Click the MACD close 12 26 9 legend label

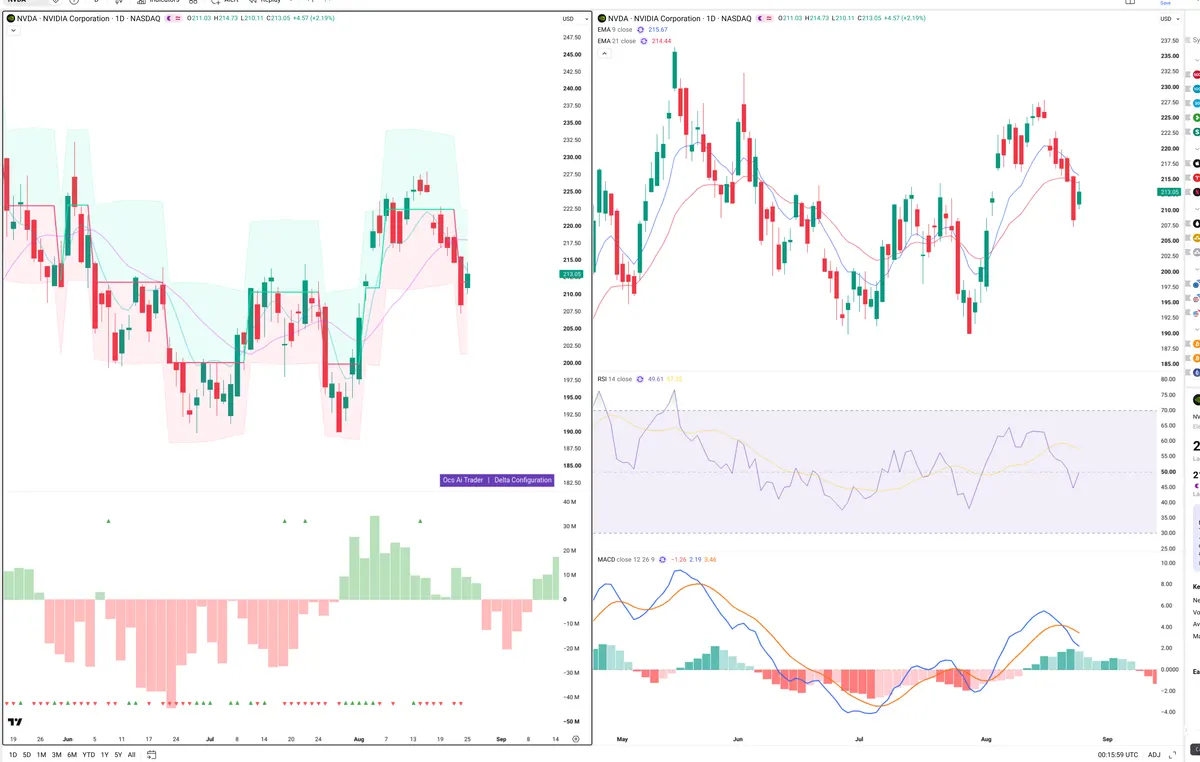626,560
